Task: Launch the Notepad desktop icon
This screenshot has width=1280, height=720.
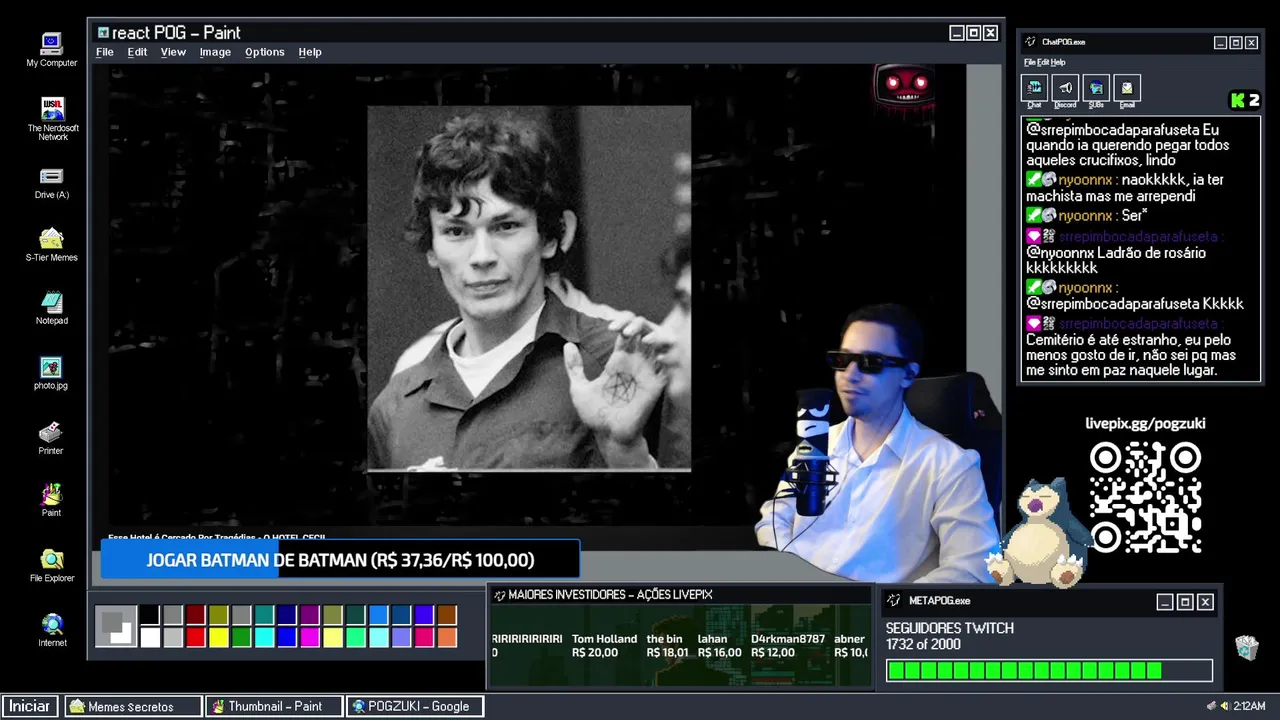Action: pyautogui.click(x=52, y=308)
